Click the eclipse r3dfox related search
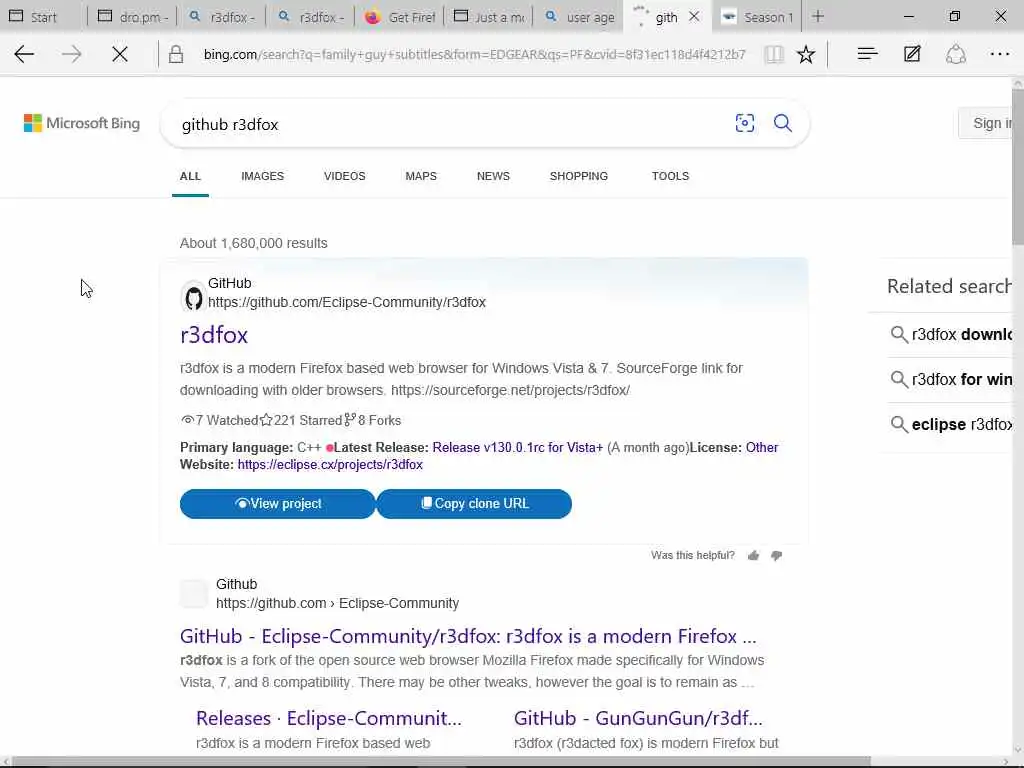The width and height of the screenshot is (1024, 768). [x=952, y=424]
